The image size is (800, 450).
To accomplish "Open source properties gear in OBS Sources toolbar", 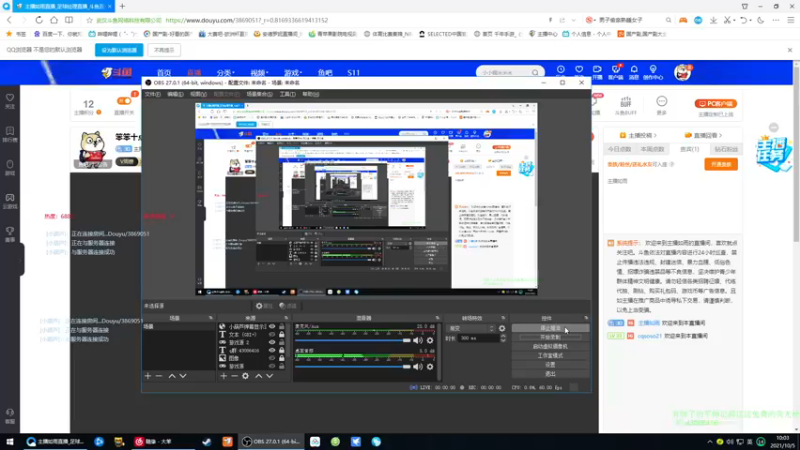I will (x=245, y=376).
